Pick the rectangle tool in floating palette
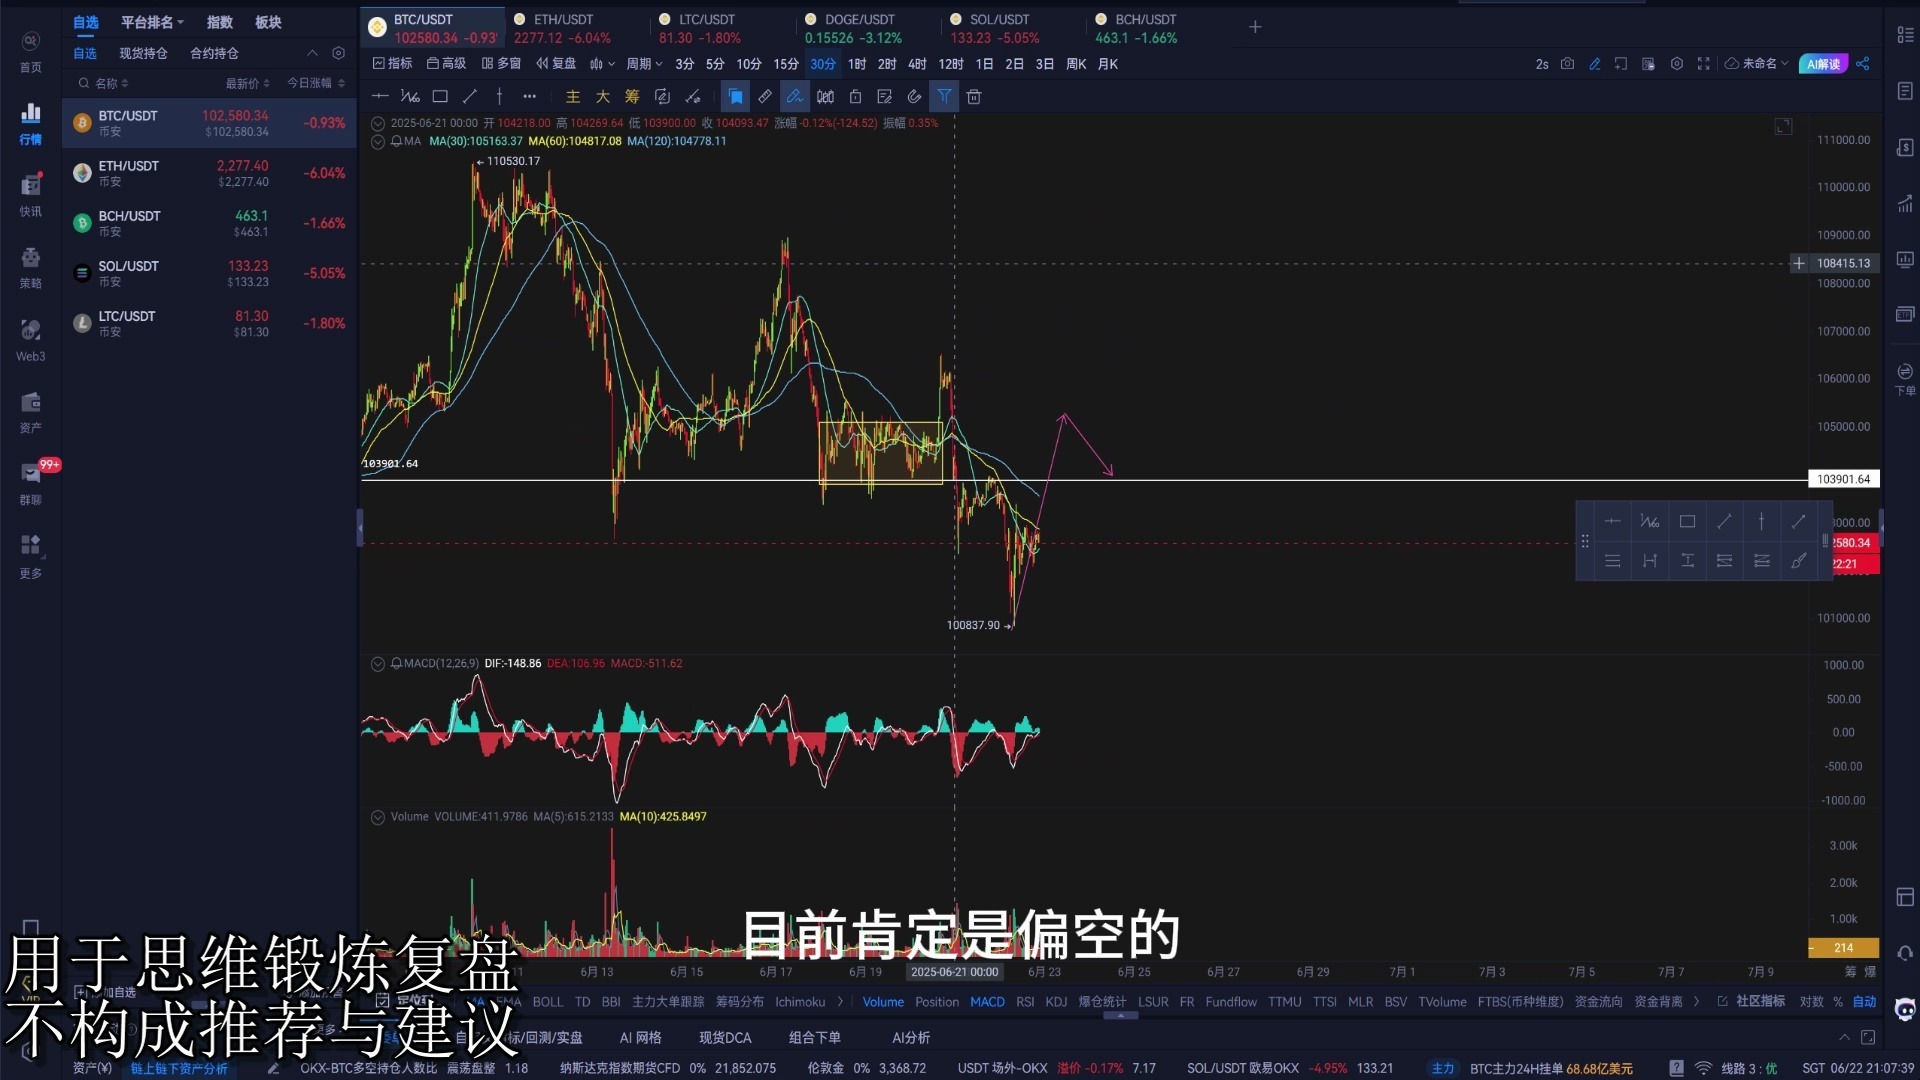The image size is (1920, 1080). pyautogui.click(x=1687, y=522)
